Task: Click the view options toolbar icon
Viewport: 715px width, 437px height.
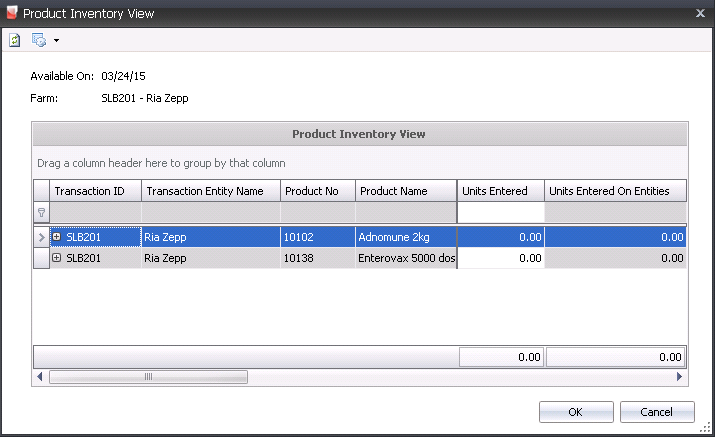Action: pos(39,40)
